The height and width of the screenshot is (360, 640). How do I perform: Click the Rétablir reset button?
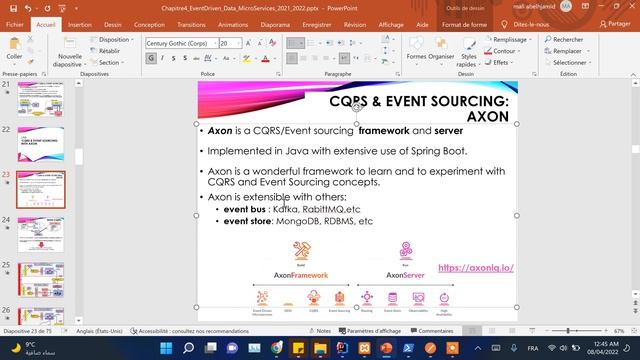(x=105, y=51)
